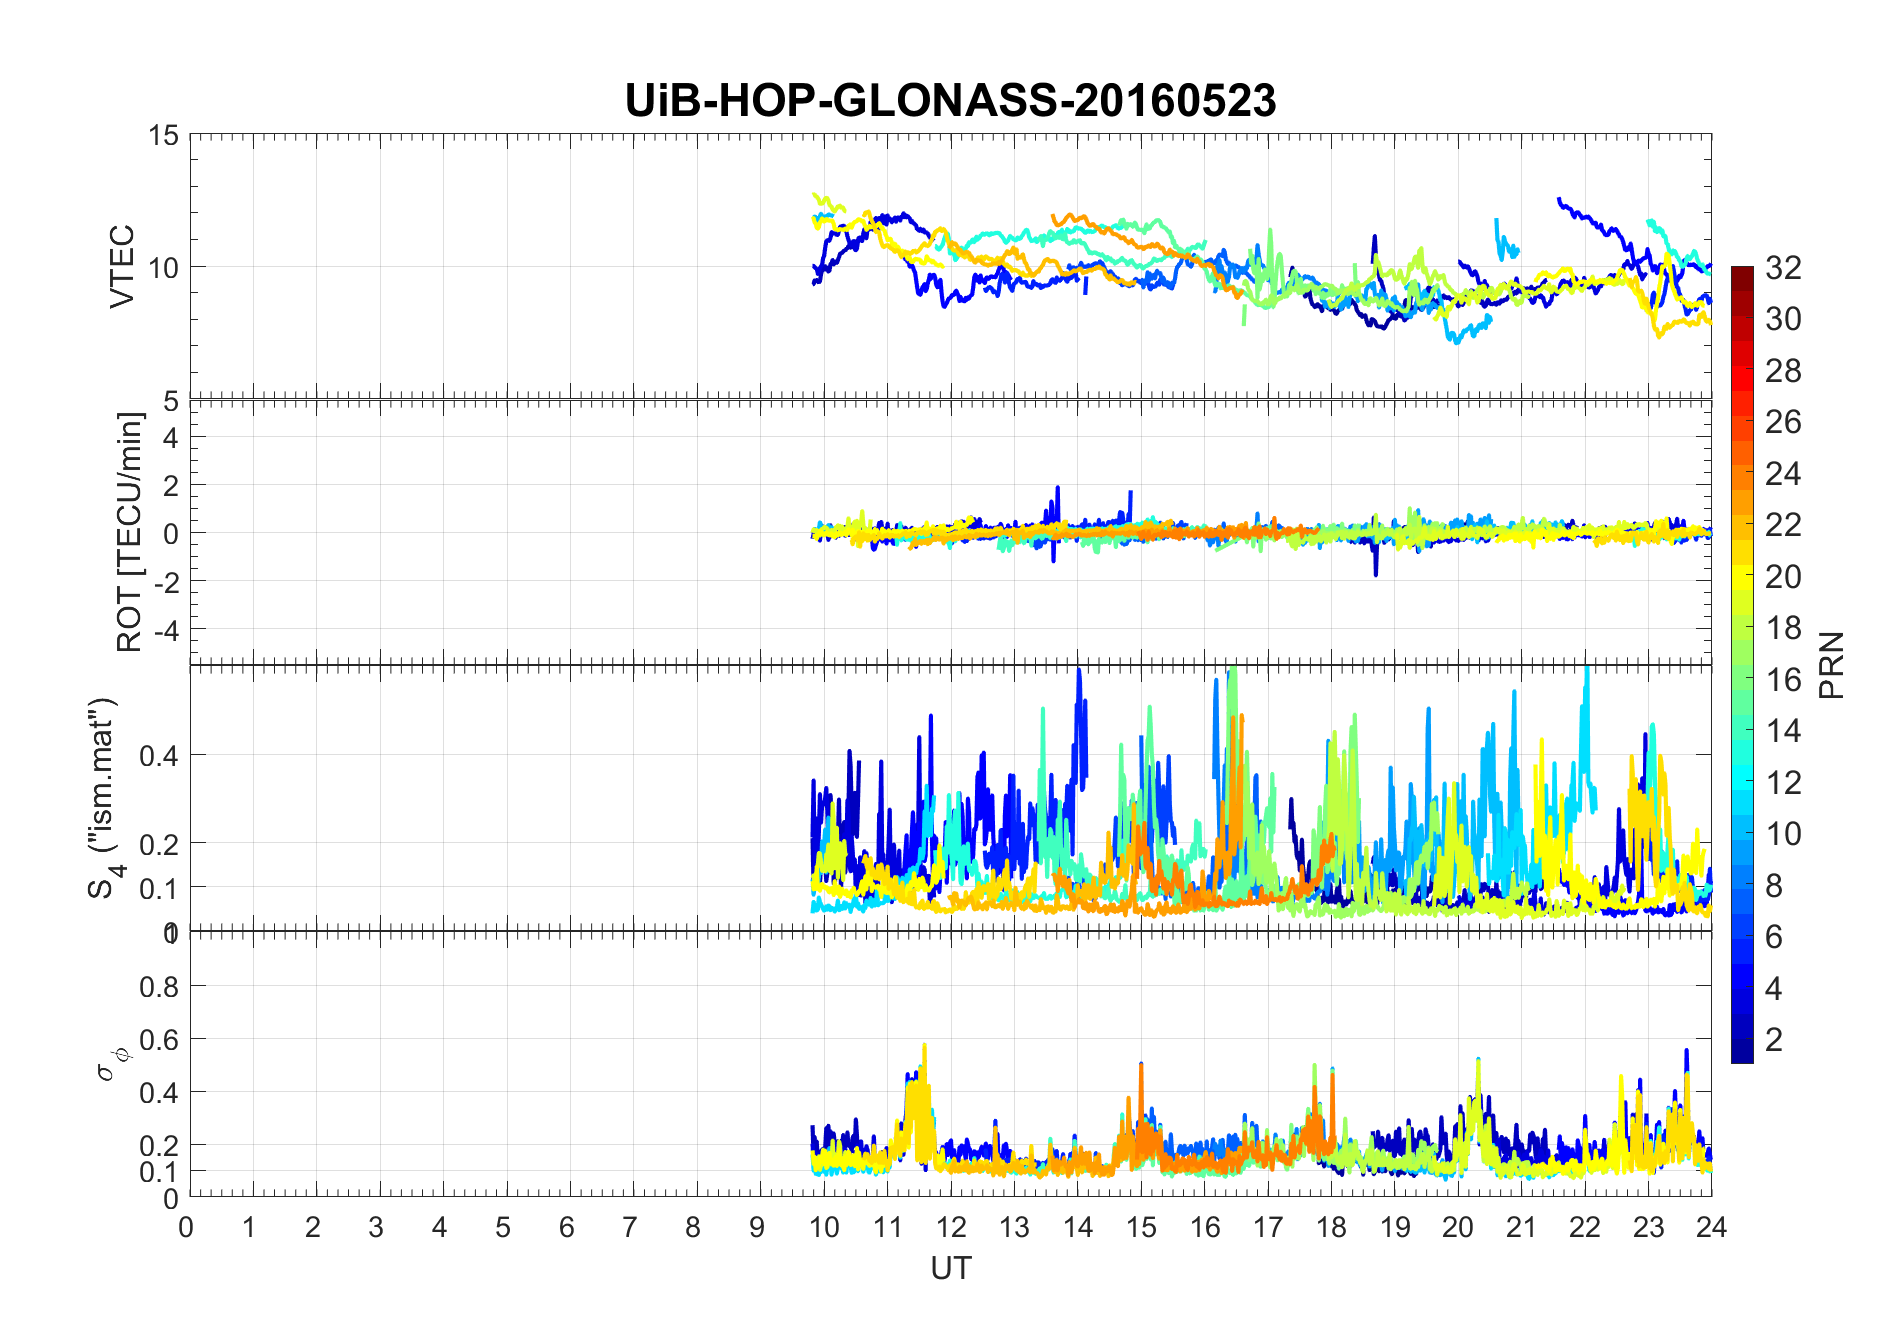Click the colorbar tick label 14

click(x=1783, y=731)
